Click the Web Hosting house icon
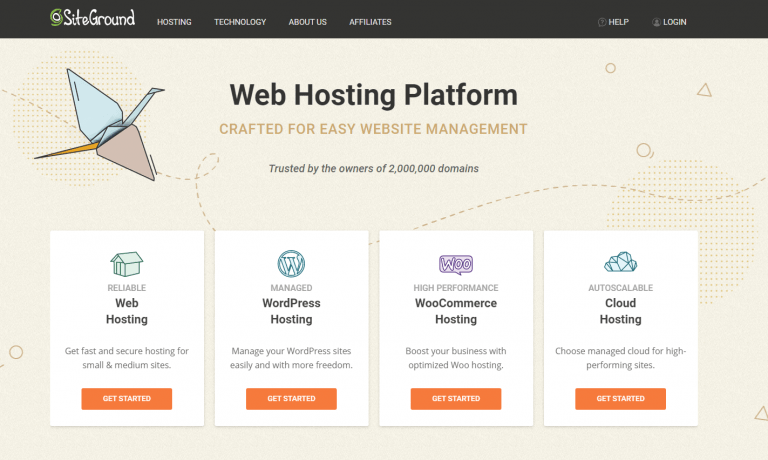Image resolution: width=768 pixels, height=460 pixels. point(127,264)
